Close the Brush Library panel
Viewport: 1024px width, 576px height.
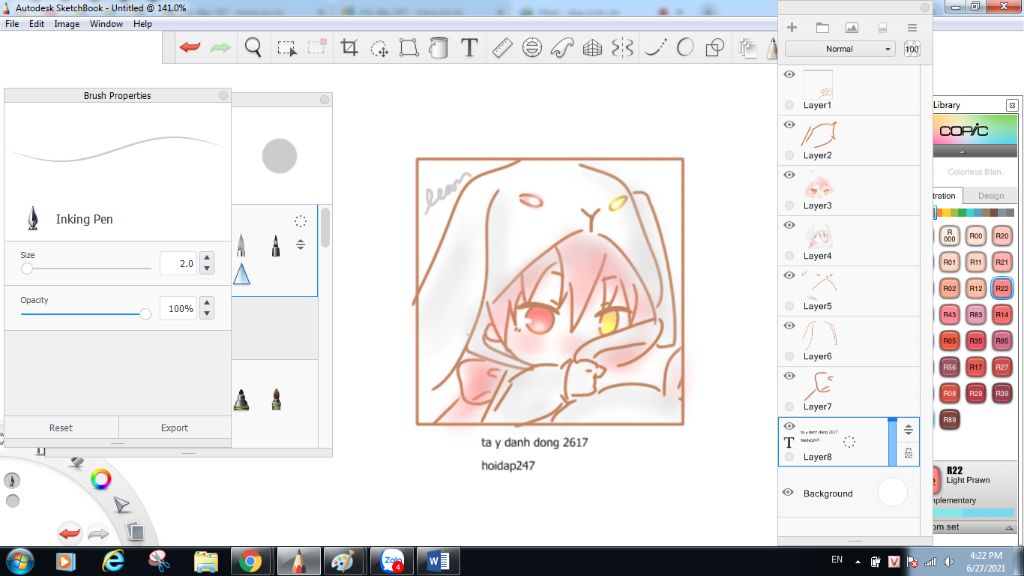pos(325,99)
